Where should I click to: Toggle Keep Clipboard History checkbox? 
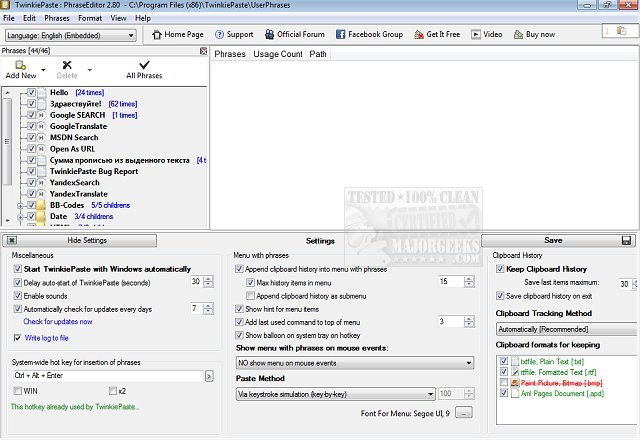(x=500, y=269)
